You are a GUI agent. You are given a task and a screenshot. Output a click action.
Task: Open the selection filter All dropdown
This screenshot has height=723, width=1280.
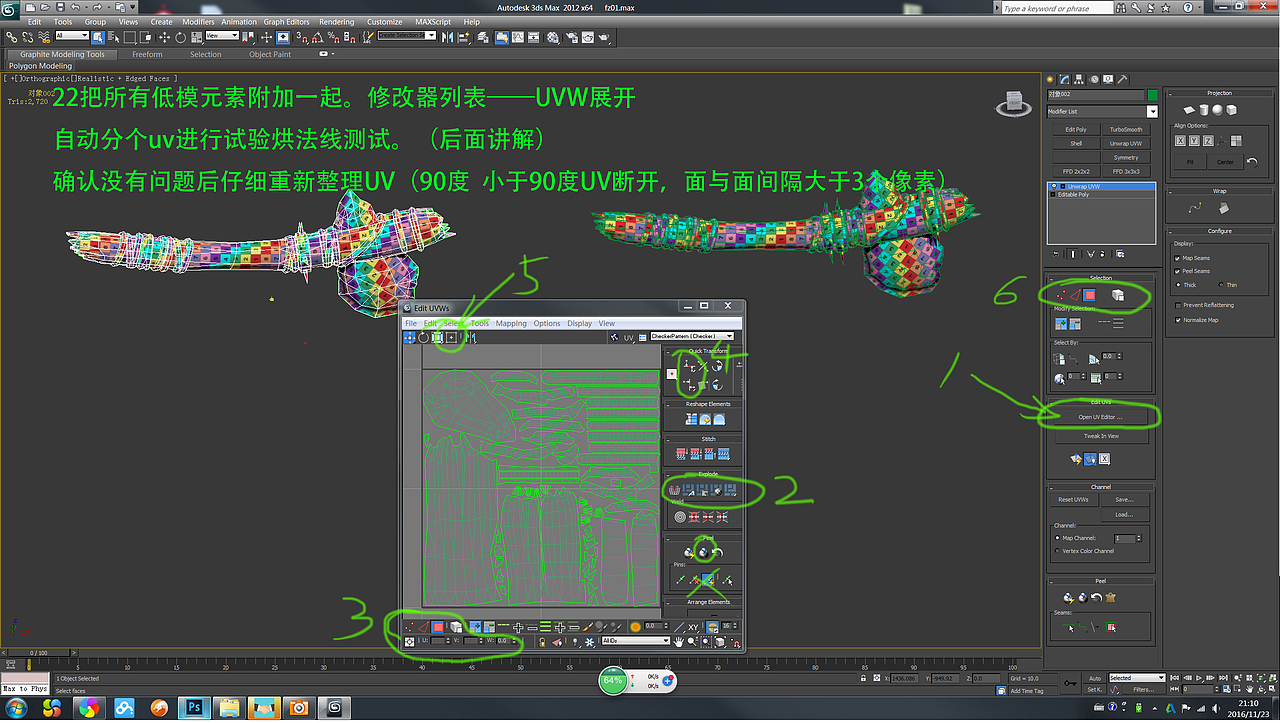(x=73, y=36)
